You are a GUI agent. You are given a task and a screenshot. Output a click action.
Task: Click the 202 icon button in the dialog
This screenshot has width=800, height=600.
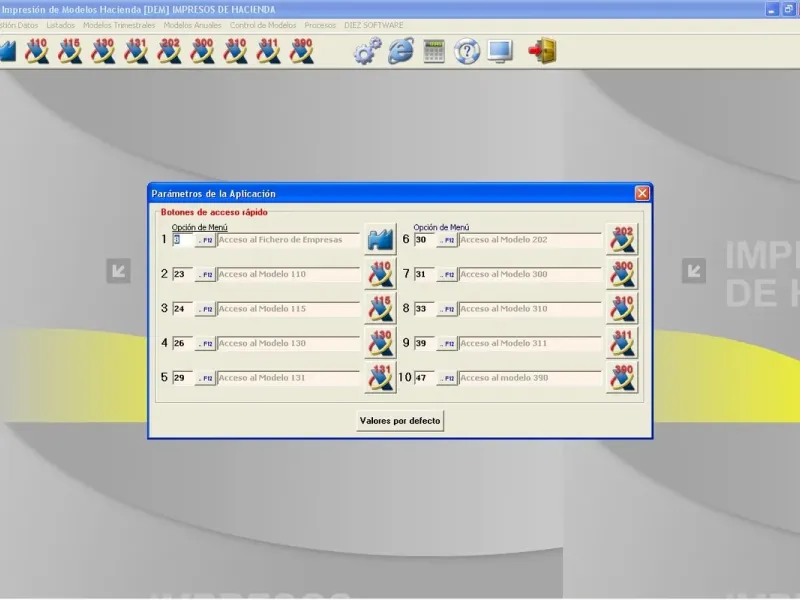point(622,239)
